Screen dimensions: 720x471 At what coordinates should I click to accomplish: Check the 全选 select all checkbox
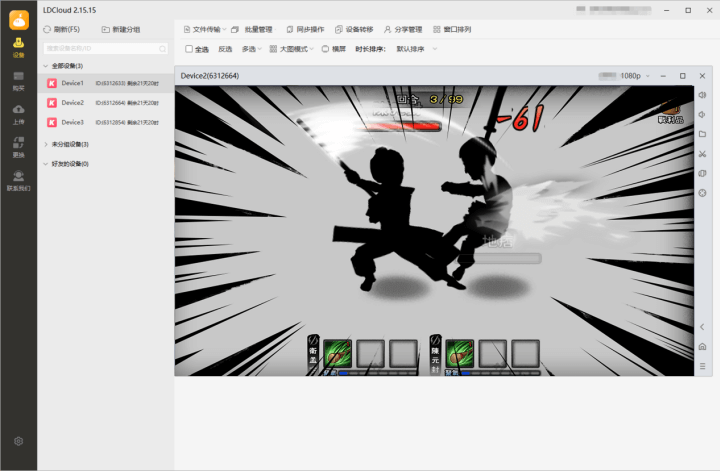click(x=189, y=49)
